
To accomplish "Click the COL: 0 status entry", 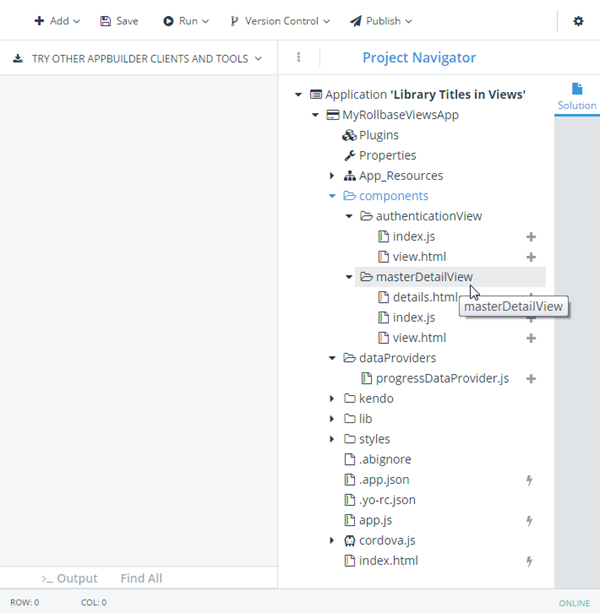I will point(94,602).
